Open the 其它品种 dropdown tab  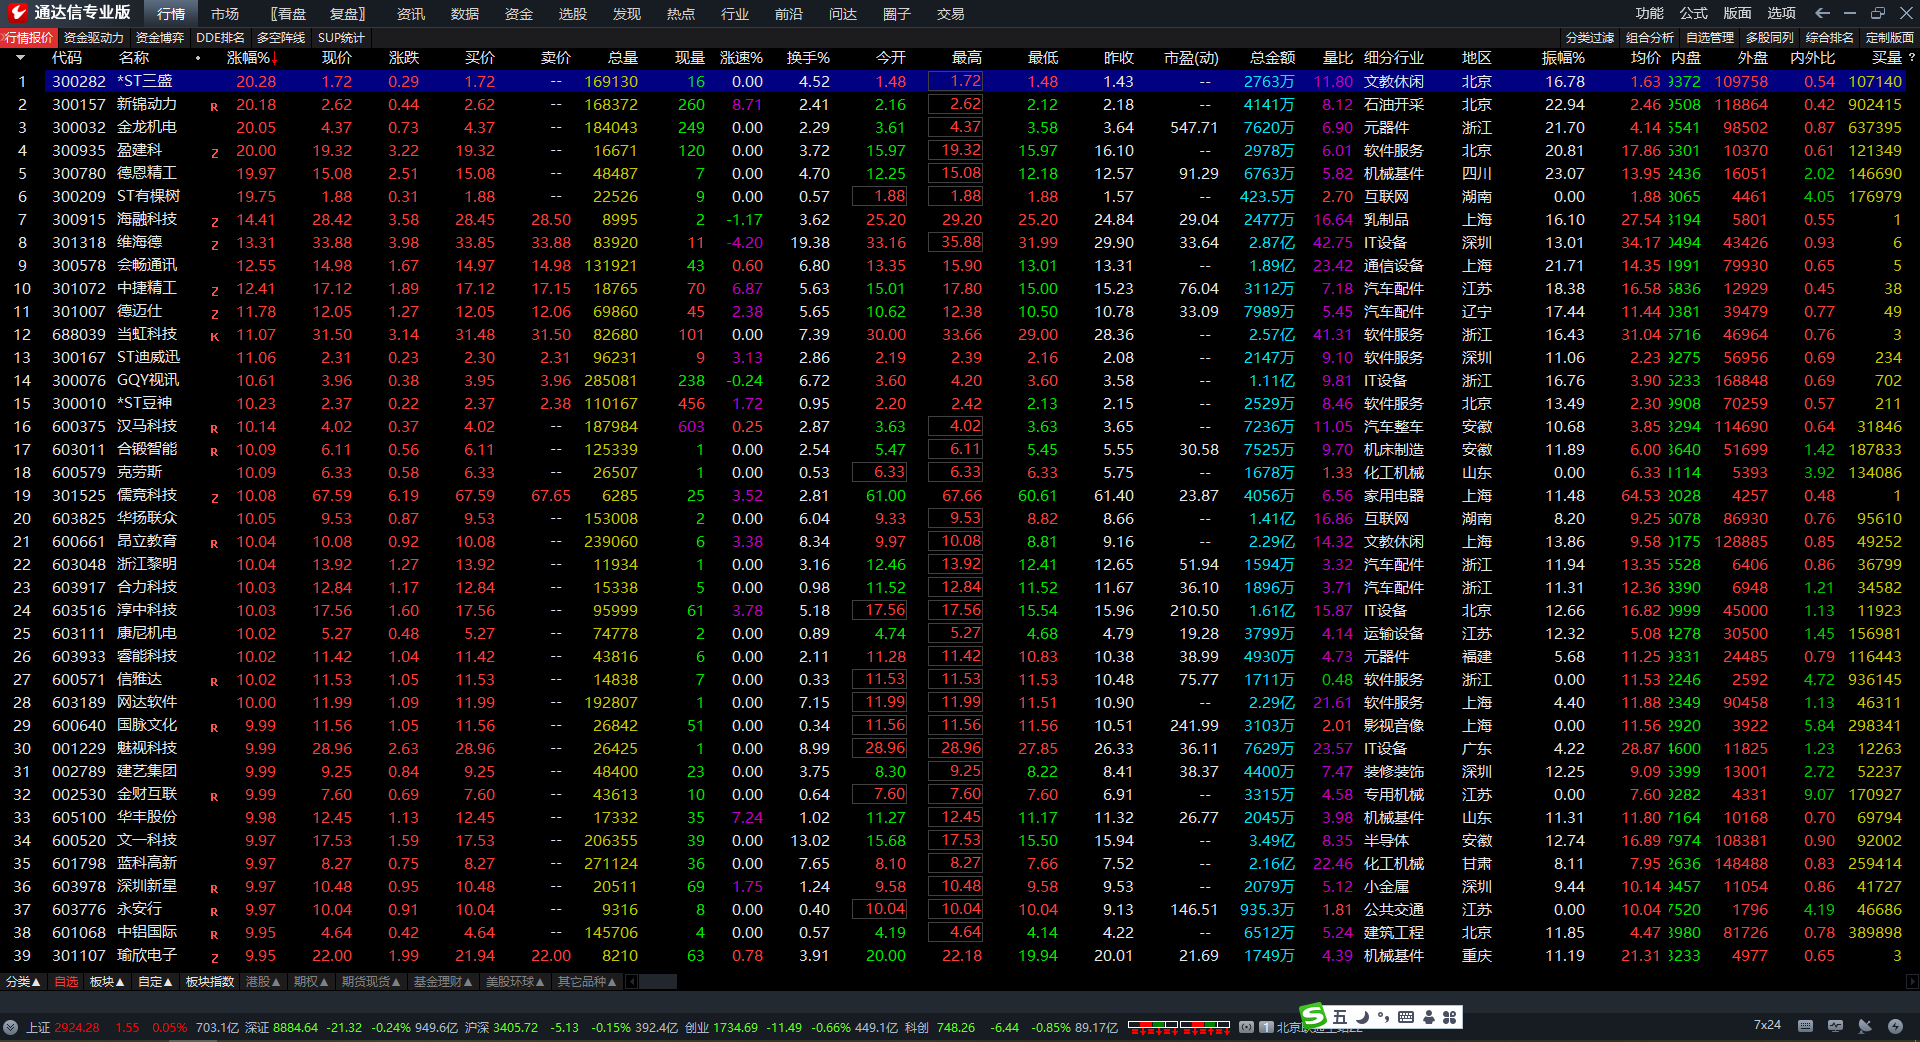587,982
